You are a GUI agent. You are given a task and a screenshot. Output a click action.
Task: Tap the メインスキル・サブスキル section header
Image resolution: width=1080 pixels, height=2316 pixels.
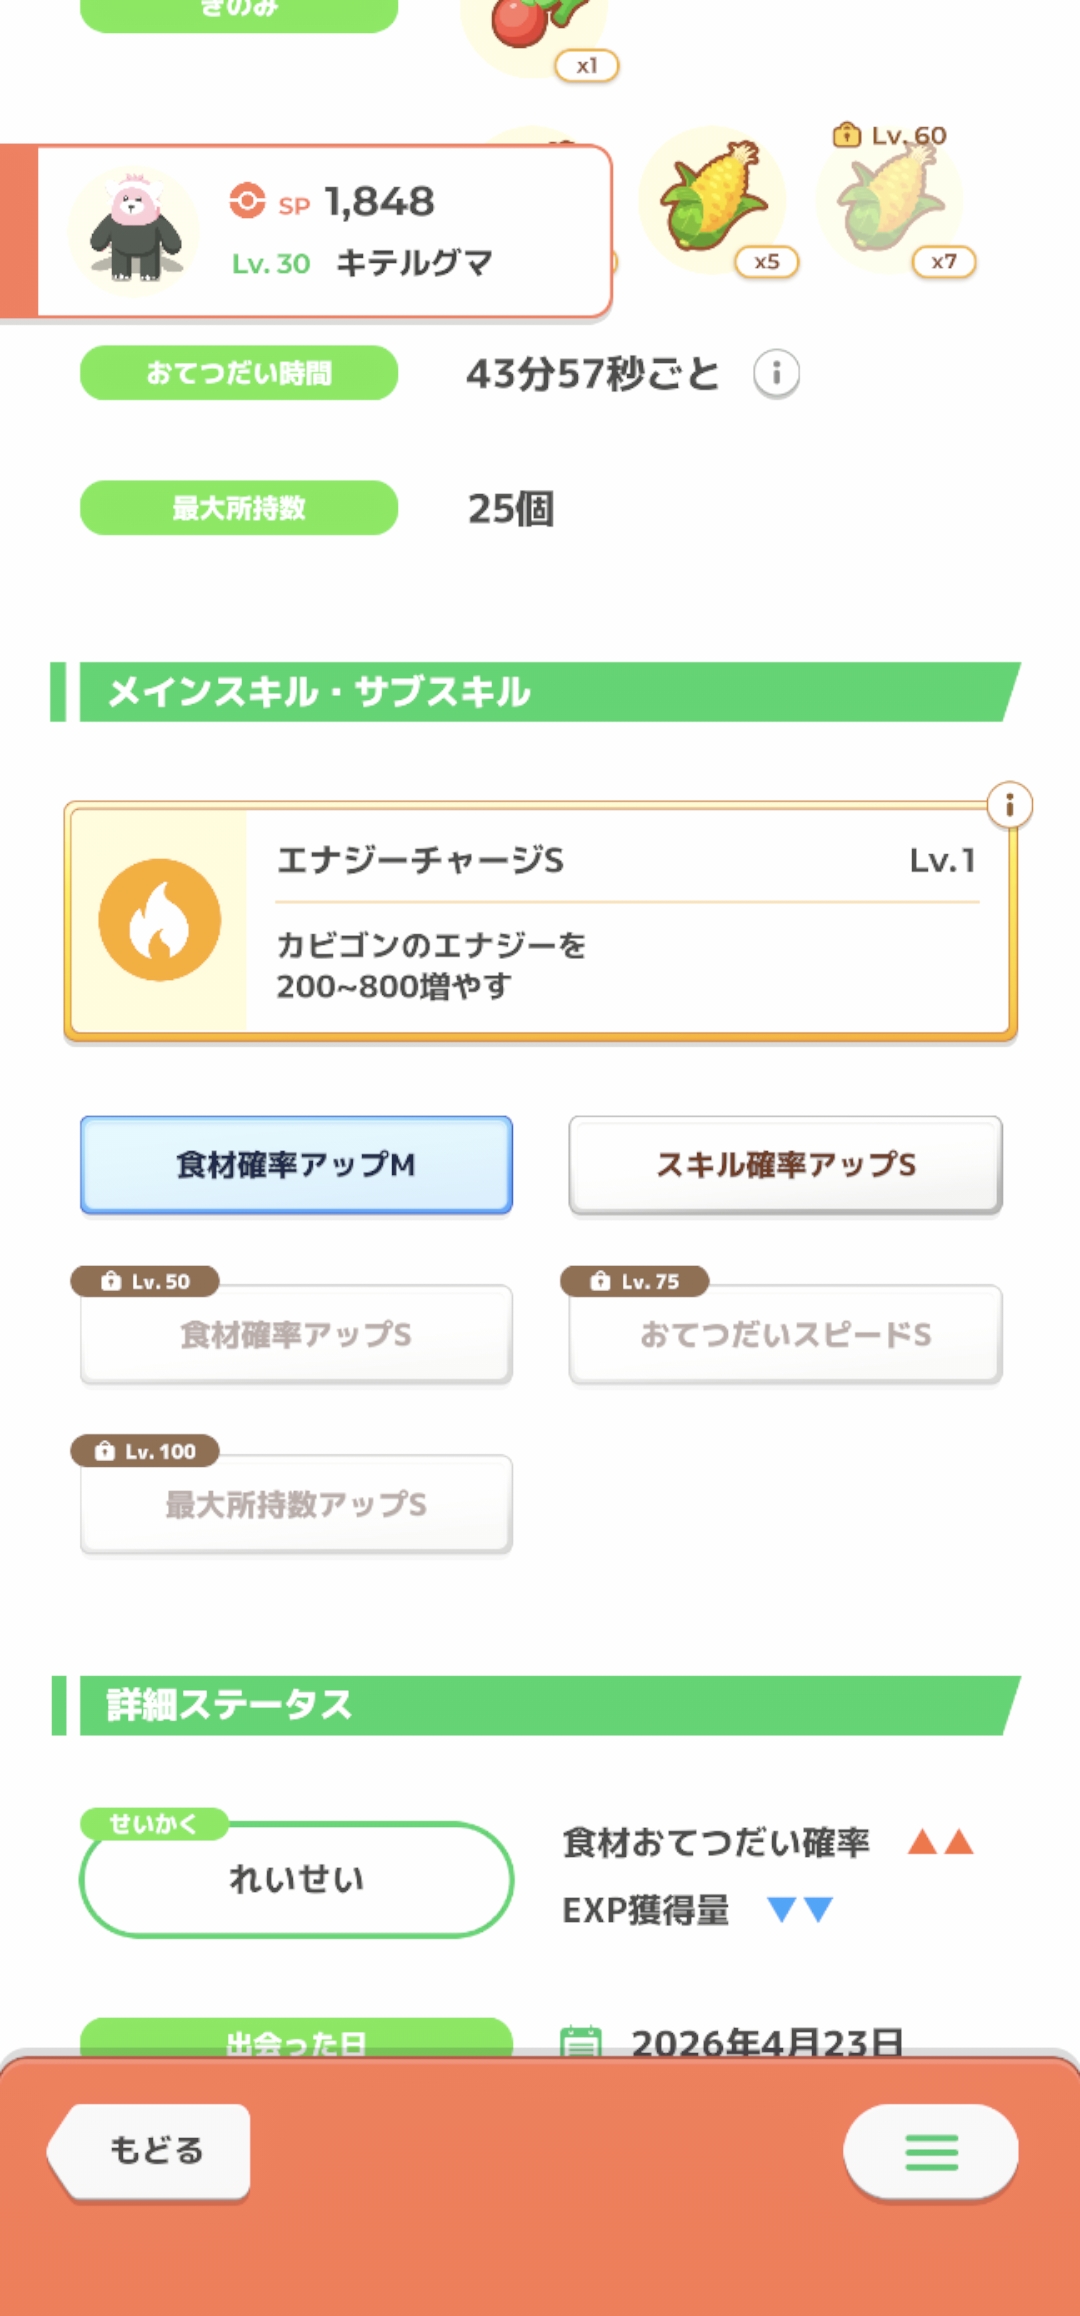pyautogui.click(x=540, y=692)
